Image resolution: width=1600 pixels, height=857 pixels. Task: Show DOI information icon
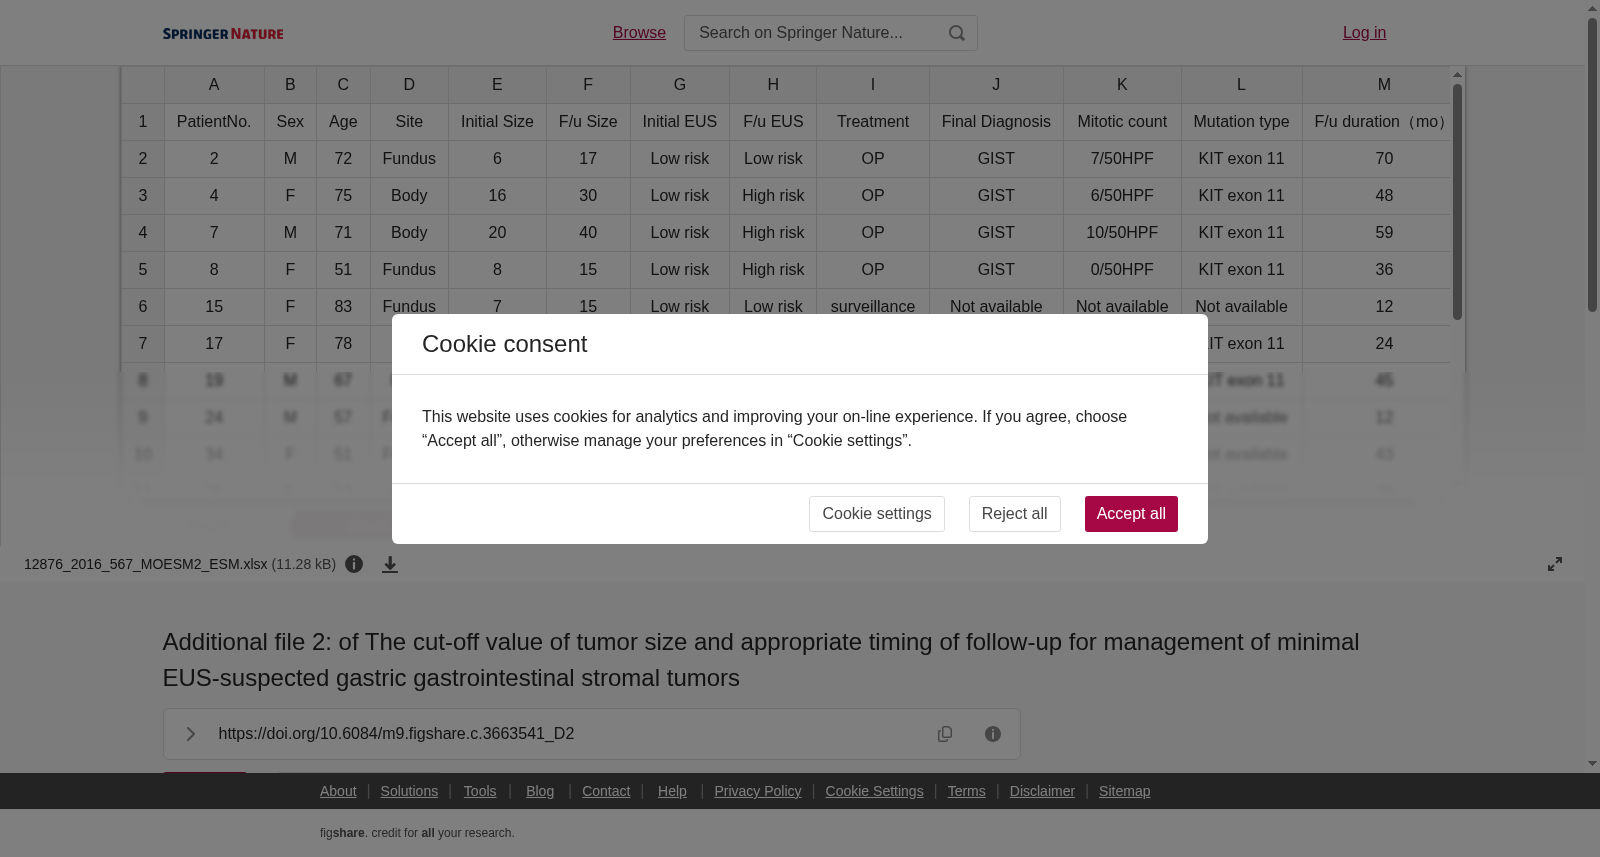993,734
